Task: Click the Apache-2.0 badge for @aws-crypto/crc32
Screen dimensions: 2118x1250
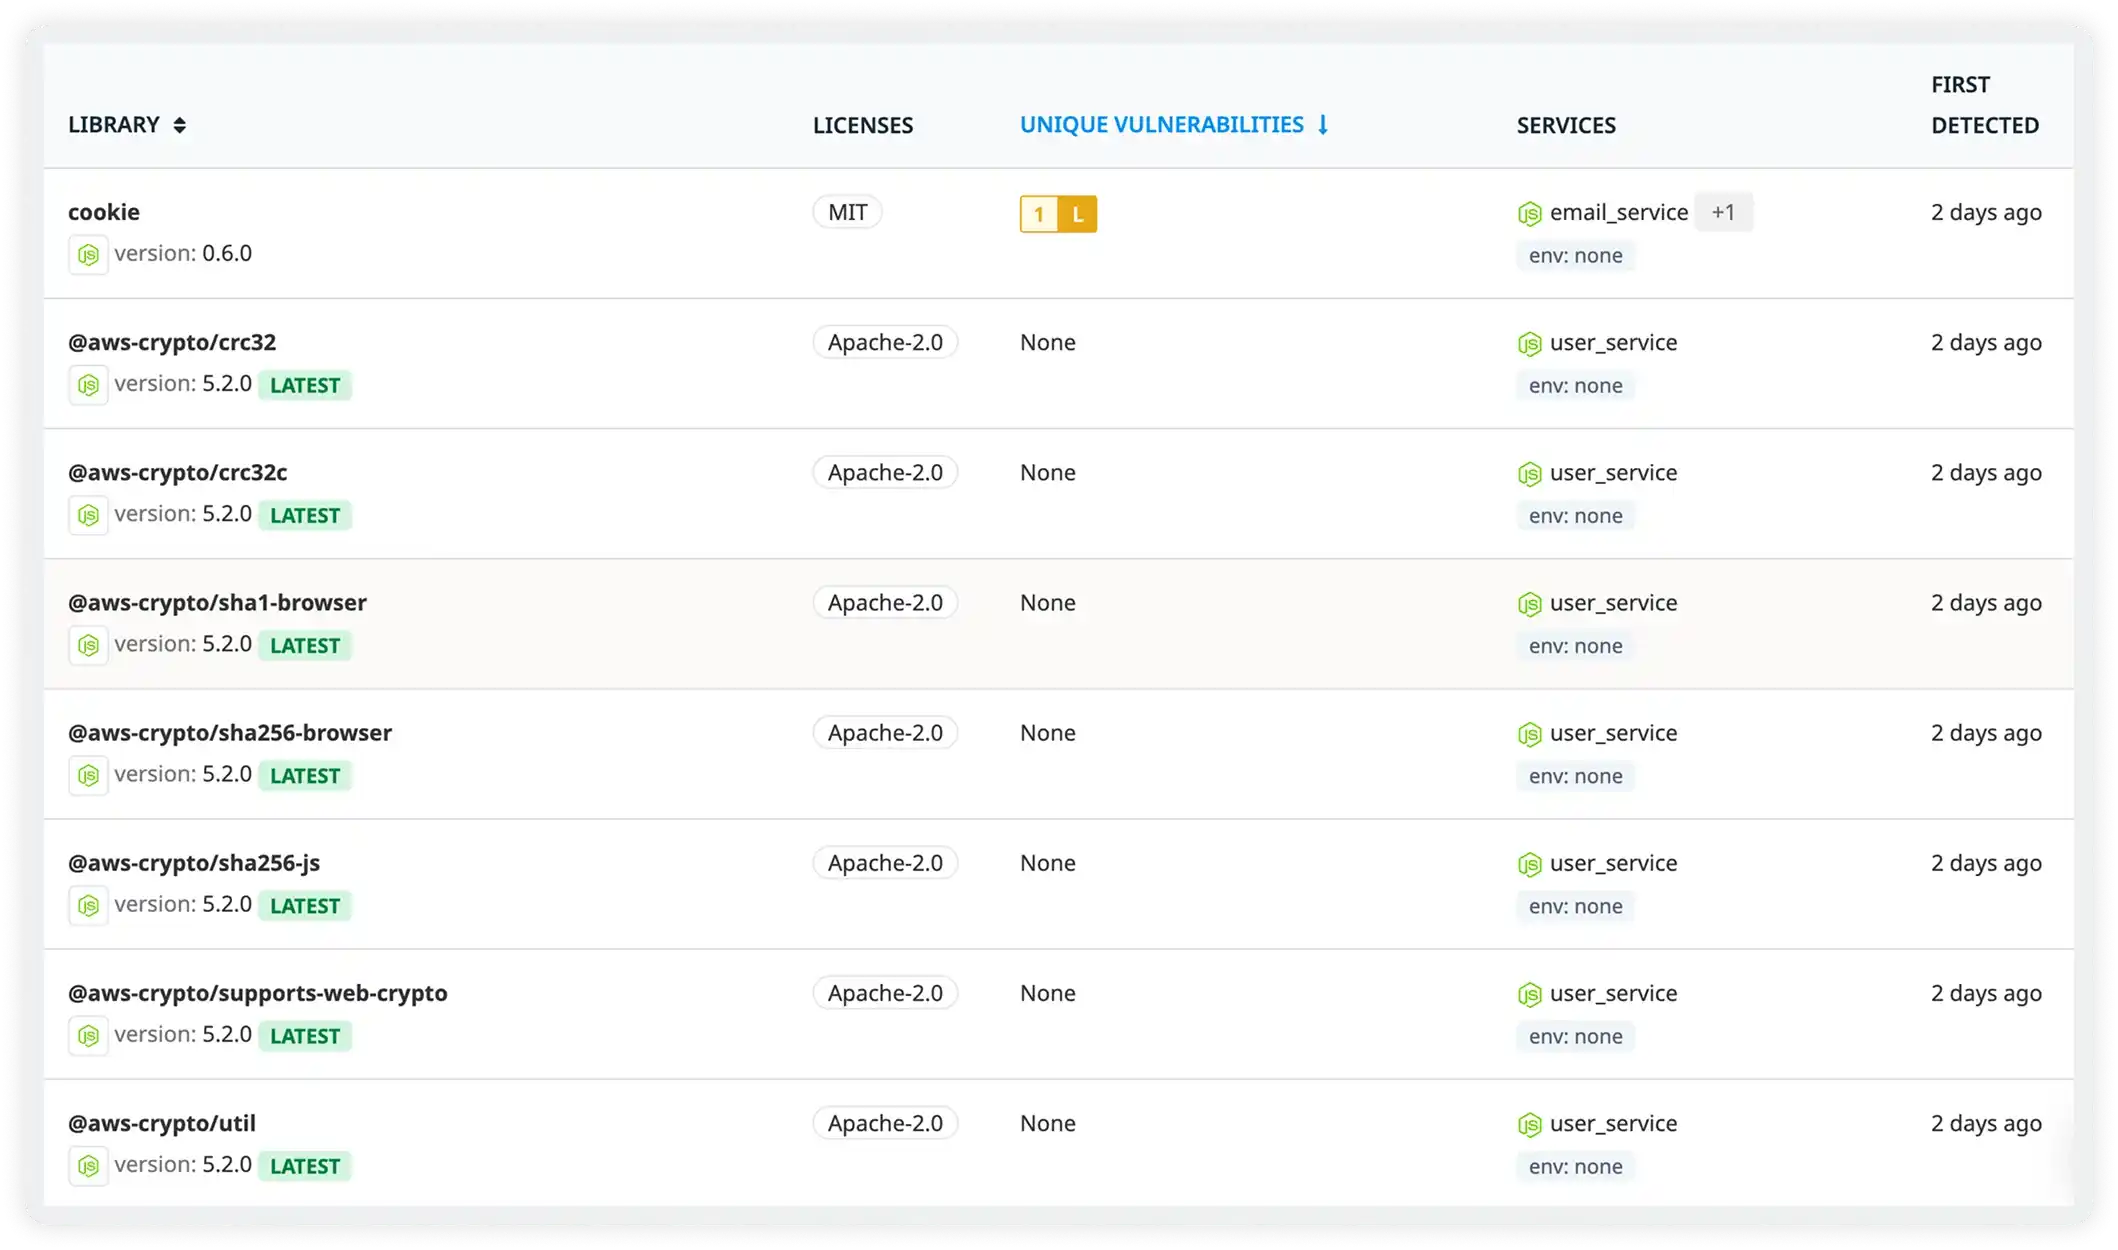Action: (x=884, y=341)
